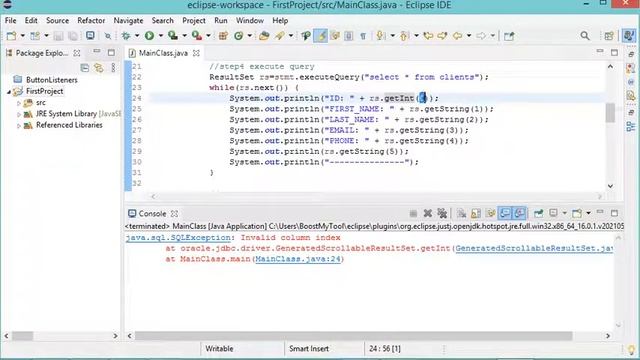
Task: Click the Console horizontal scrollbar
Action: [353, 336]
